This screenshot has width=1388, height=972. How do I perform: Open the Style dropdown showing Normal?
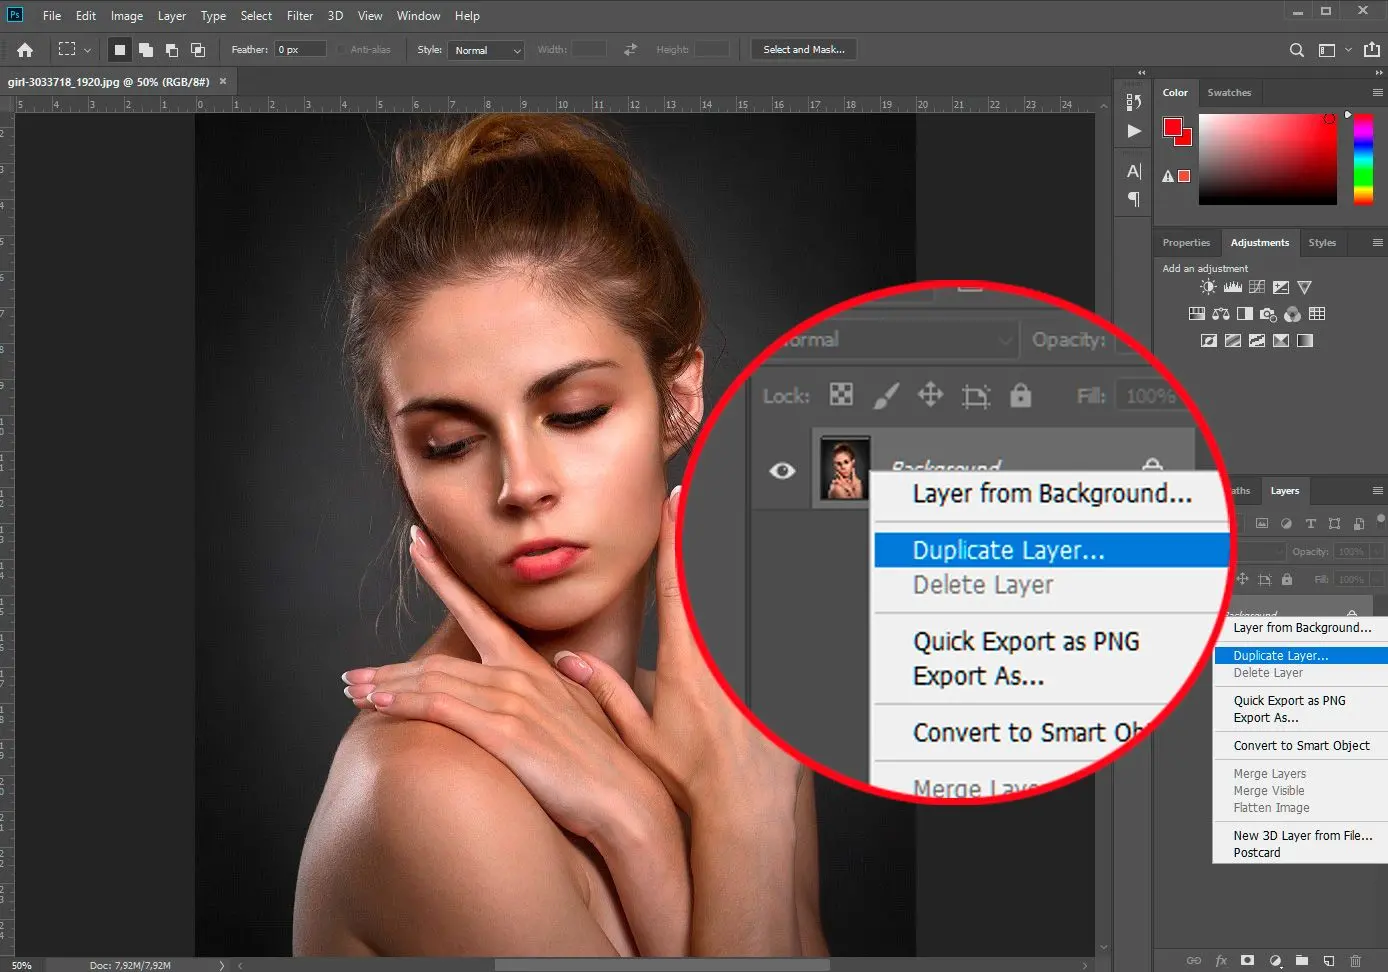486,49
